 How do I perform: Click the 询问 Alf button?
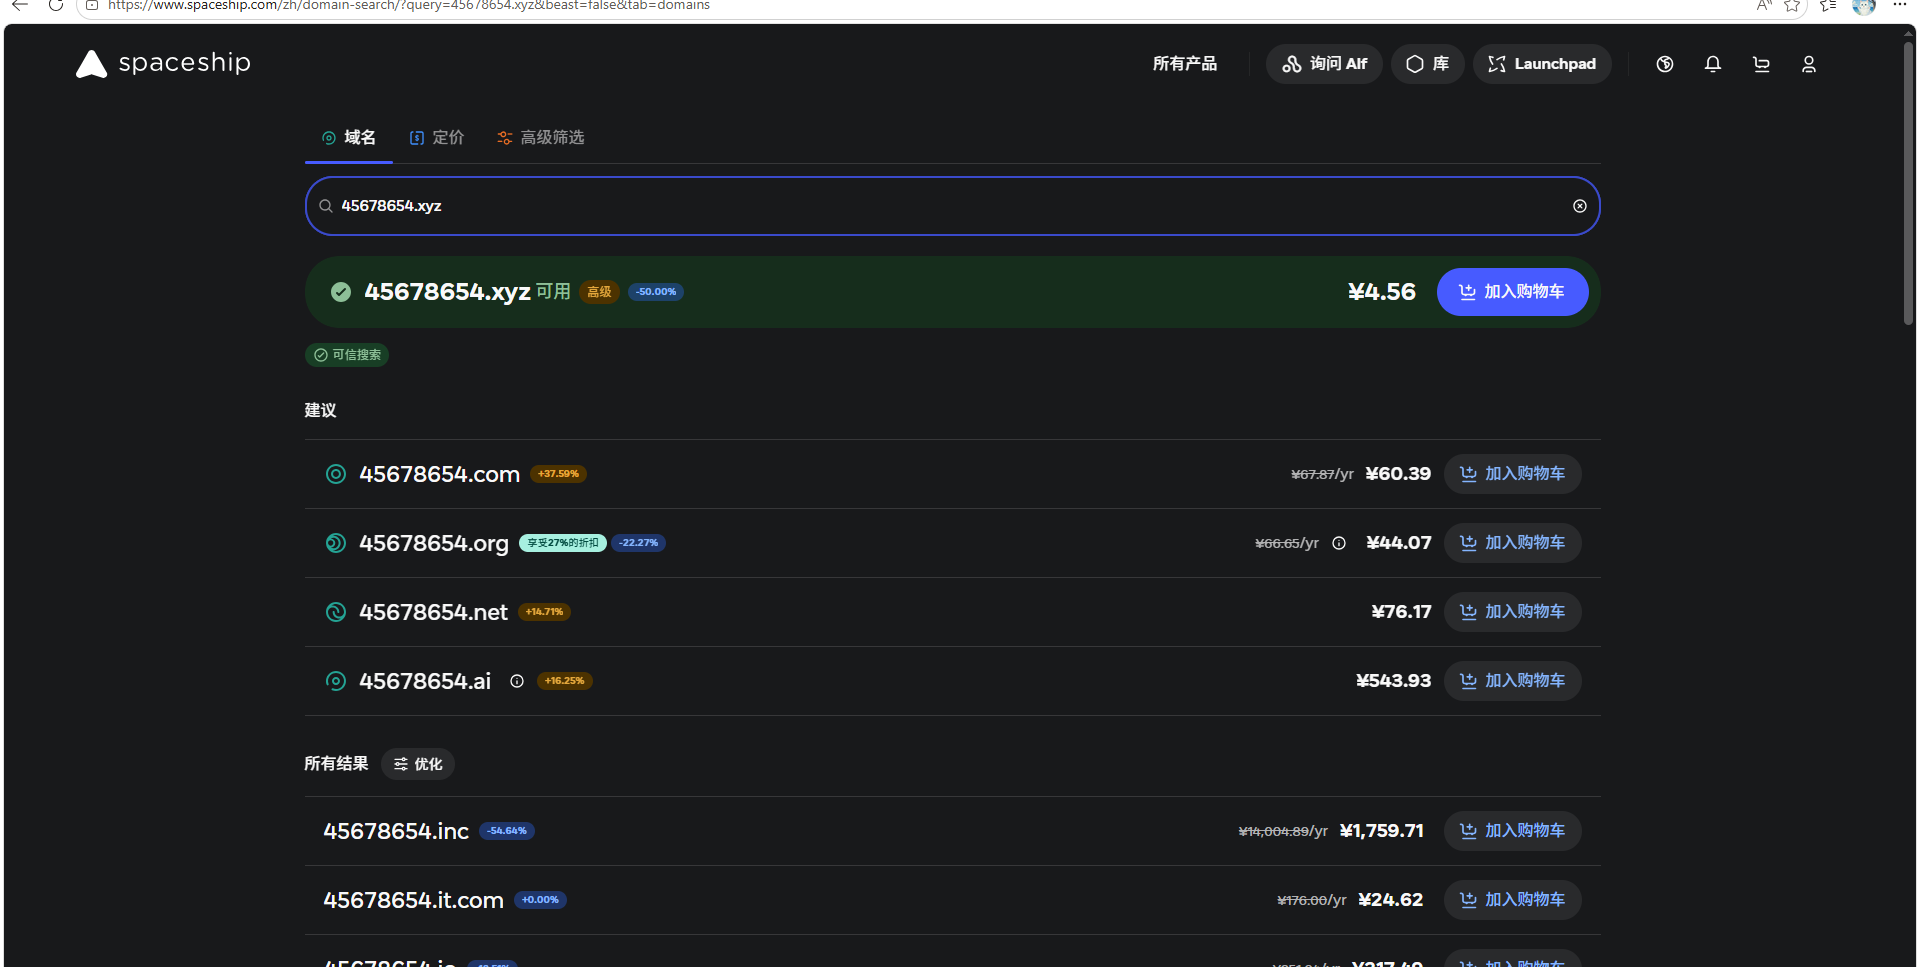coord(1324,64)
